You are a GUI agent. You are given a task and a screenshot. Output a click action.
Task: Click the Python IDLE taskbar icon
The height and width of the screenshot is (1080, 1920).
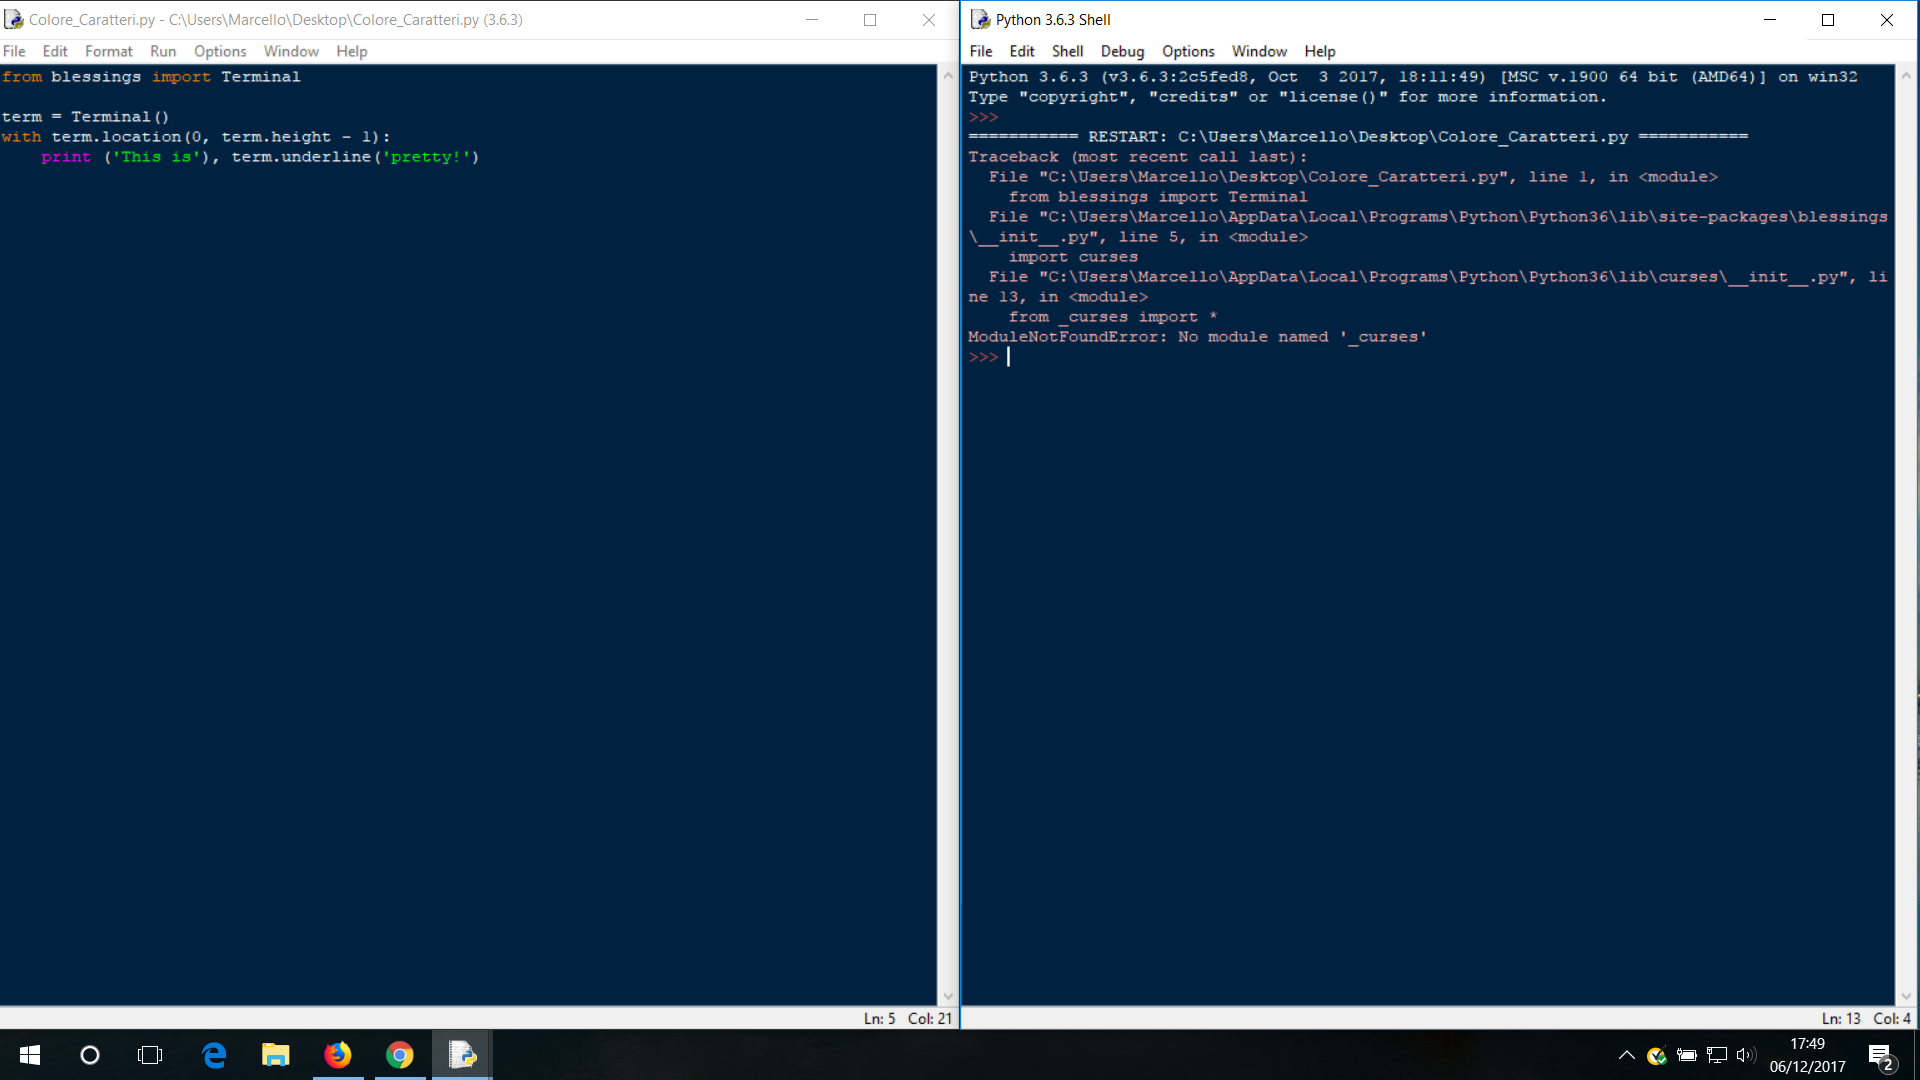462,1055
